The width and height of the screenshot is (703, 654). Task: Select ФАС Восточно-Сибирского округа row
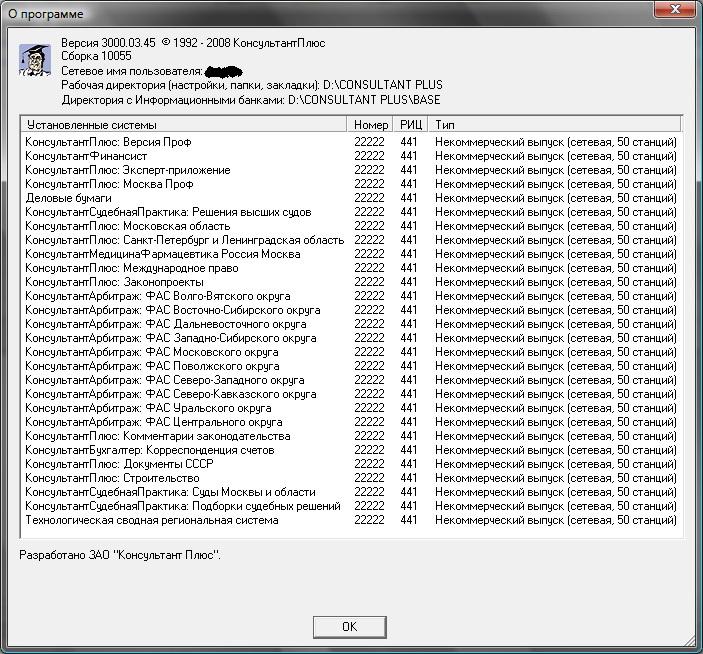(351, 310)
